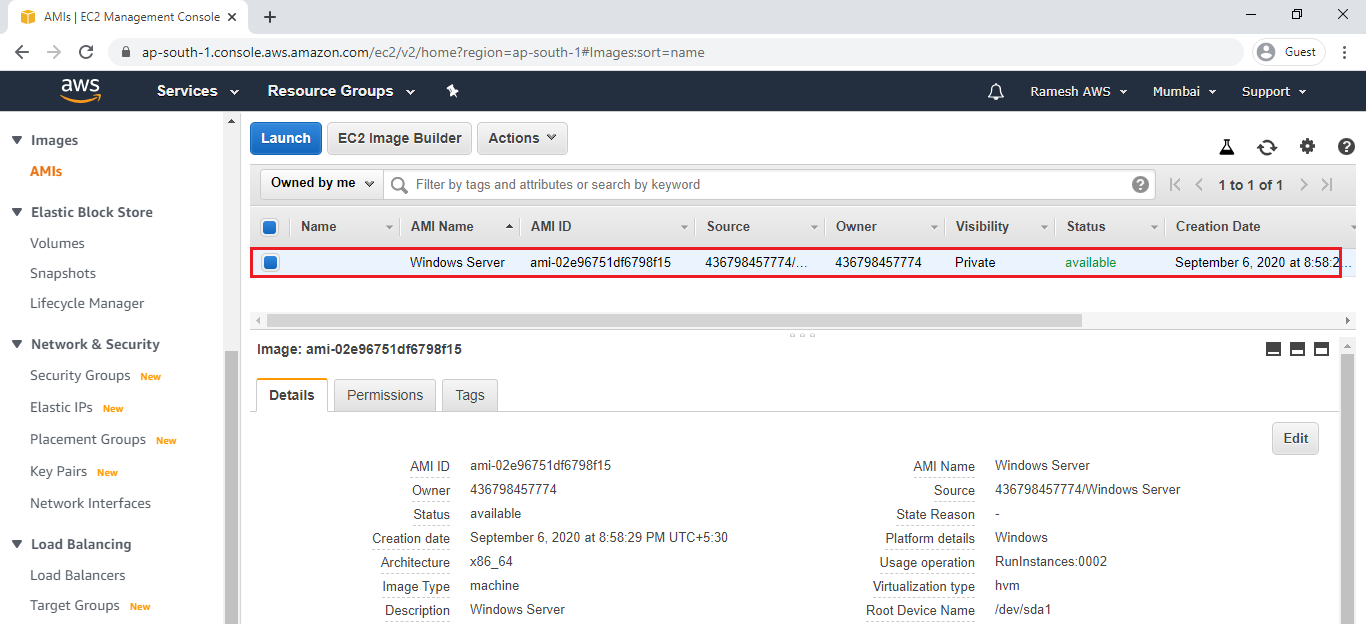The image size is (1366, 624).
Task: Open Lifecycle Manager in the sidebar
Action: point(87,303)
